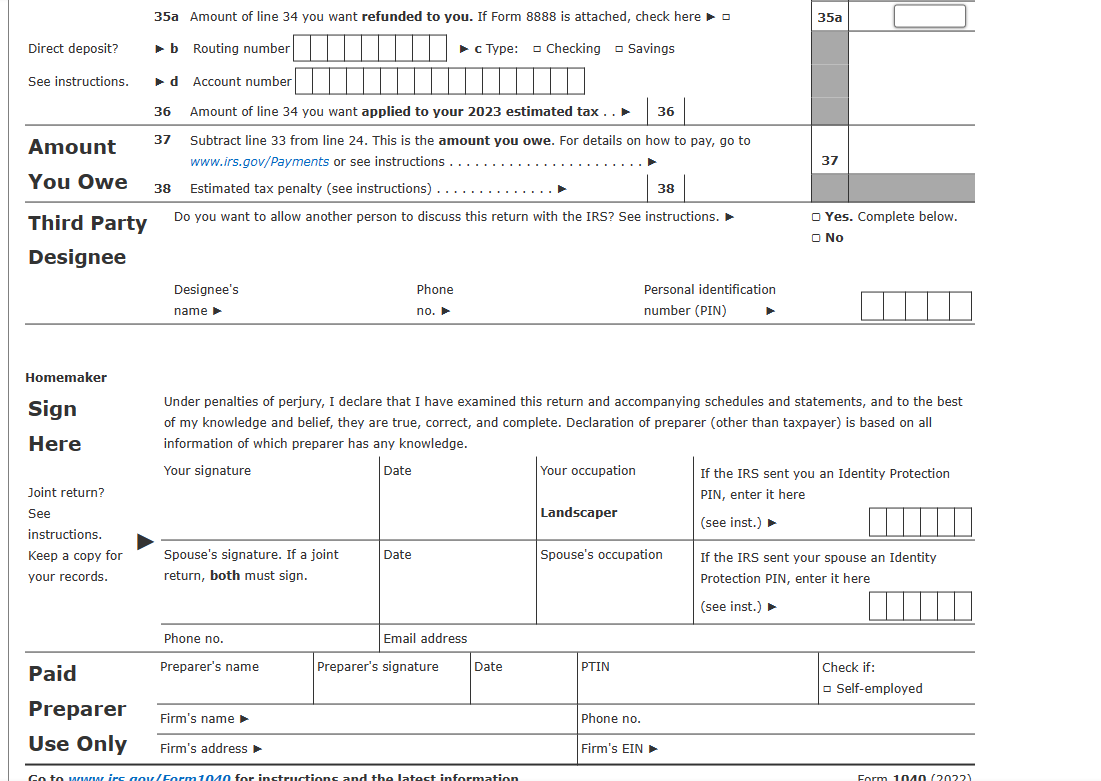This screenshot has width=1101, height=781.
Task: Click the Form 1040 (2022) footer text
Action: [914, 777]
